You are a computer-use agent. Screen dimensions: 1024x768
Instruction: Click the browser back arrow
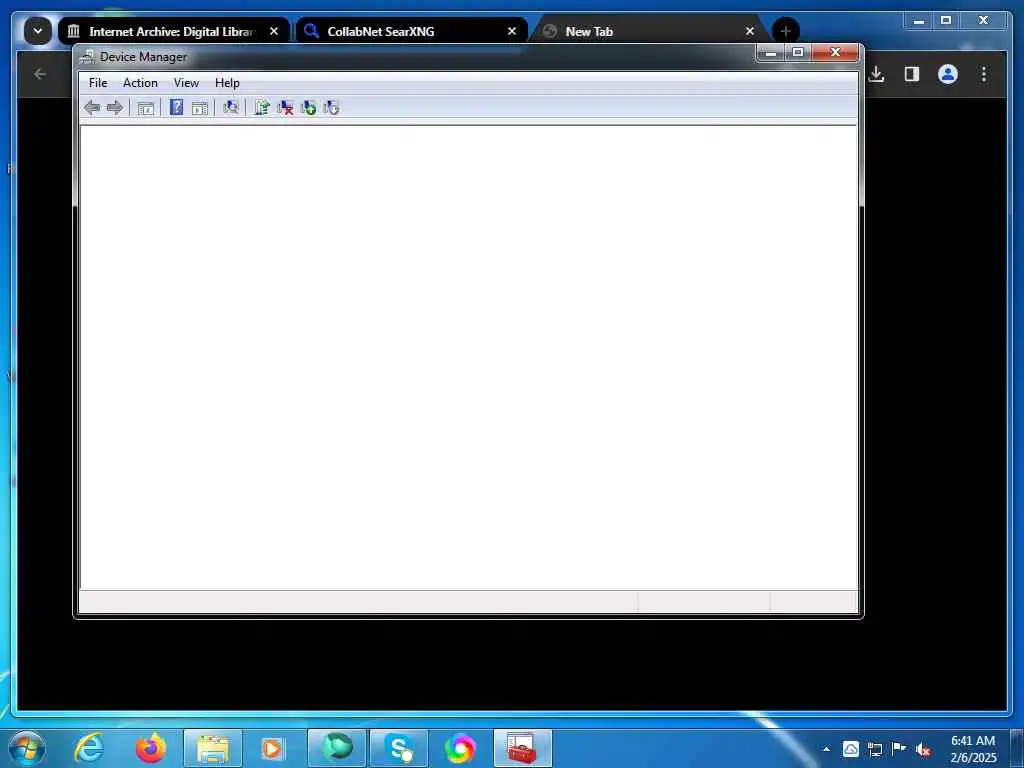tap(40, 74)
